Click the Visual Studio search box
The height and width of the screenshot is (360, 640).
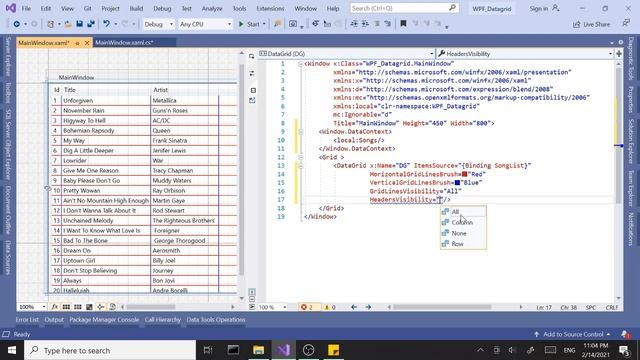(x=404, y=8)
